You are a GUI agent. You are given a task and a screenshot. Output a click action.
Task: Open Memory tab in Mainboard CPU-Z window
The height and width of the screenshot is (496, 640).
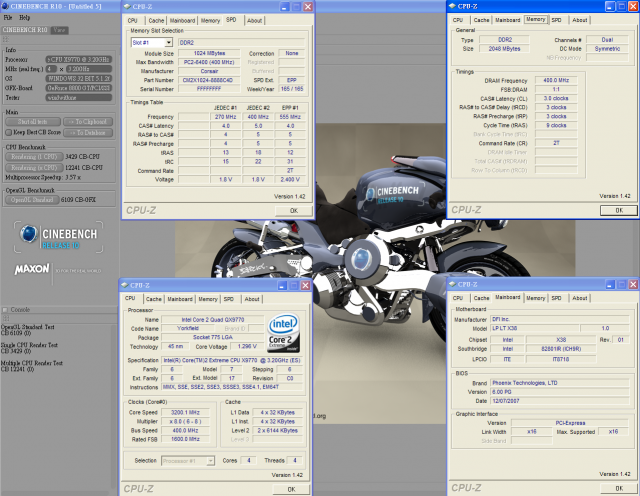tap(536, 298)
